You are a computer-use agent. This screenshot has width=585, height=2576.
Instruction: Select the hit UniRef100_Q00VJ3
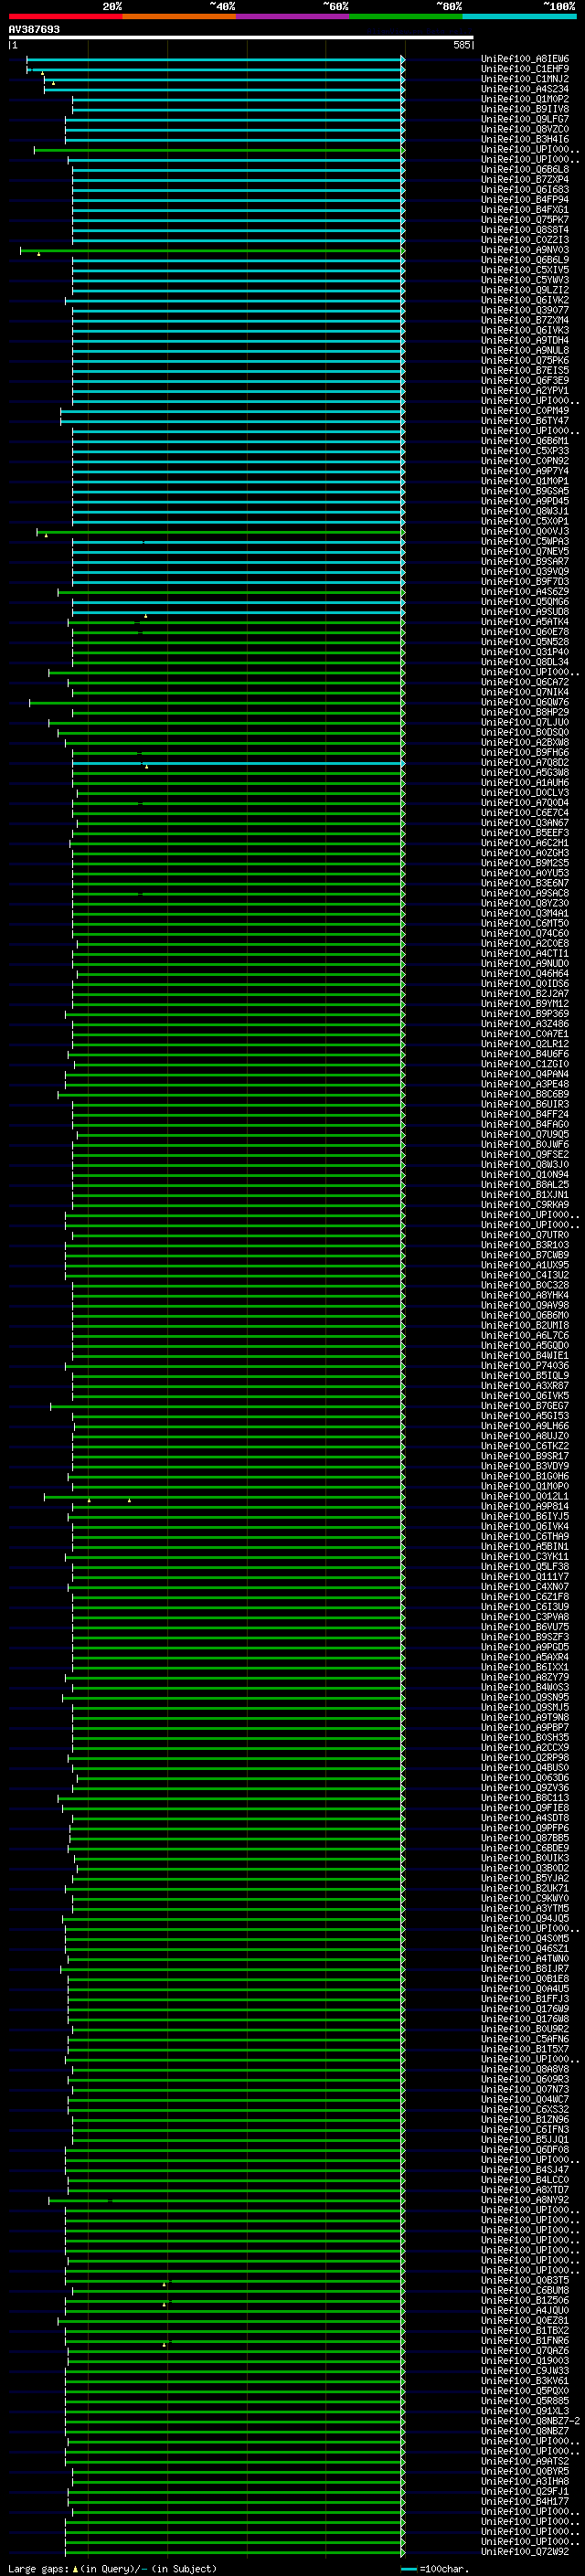(525, 531)
